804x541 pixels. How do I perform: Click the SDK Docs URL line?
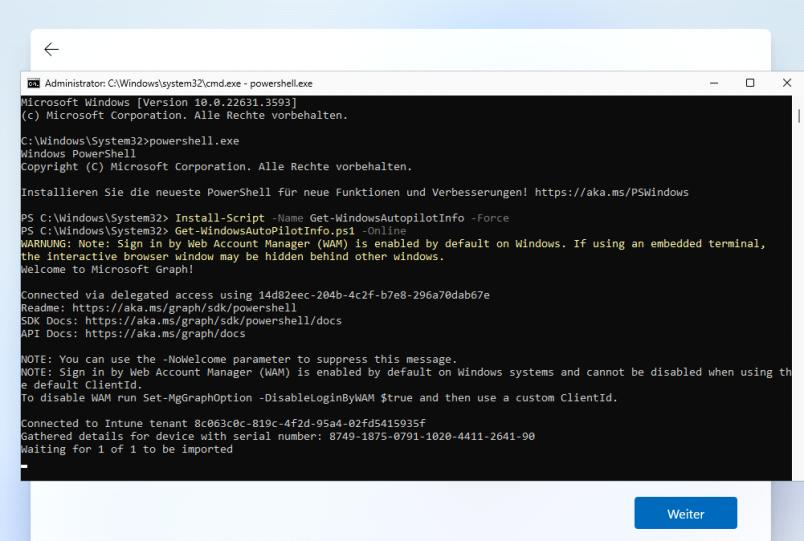pos(181,320)
